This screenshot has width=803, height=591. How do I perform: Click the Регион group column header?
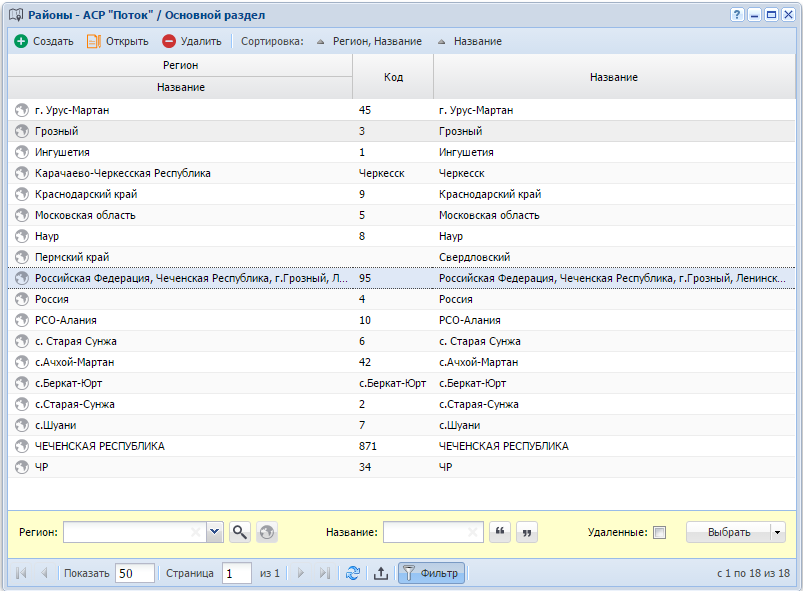pyautogui.click(x=180, y=66)
